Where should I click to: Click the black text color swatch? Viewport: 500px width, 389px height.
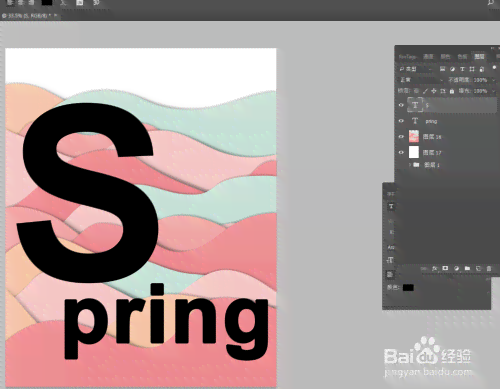click(408, 287)
